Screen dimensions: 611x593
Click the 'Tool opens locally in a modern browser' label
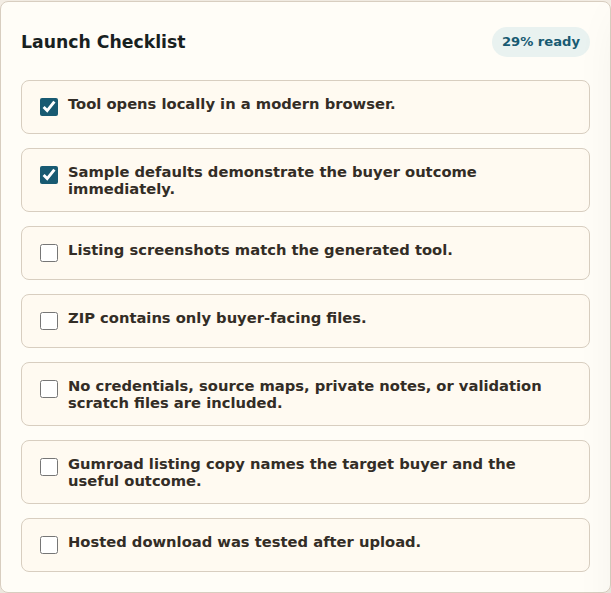coord(231,104)
